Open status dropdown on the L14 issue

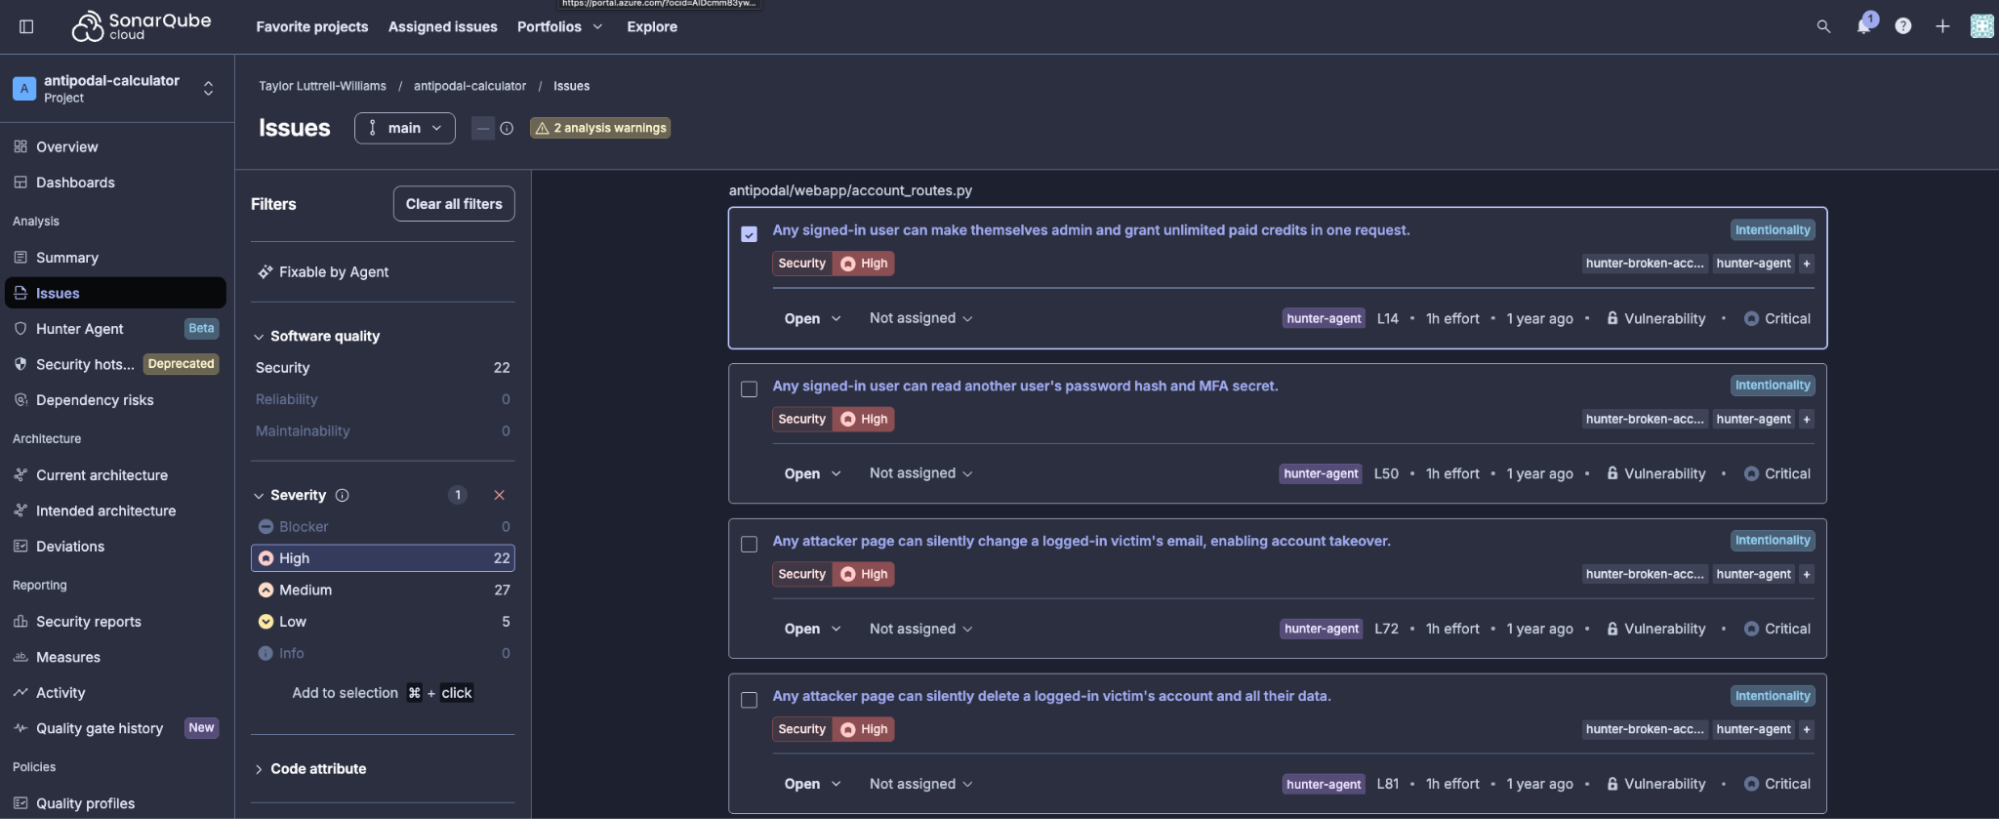coord(812,319)
